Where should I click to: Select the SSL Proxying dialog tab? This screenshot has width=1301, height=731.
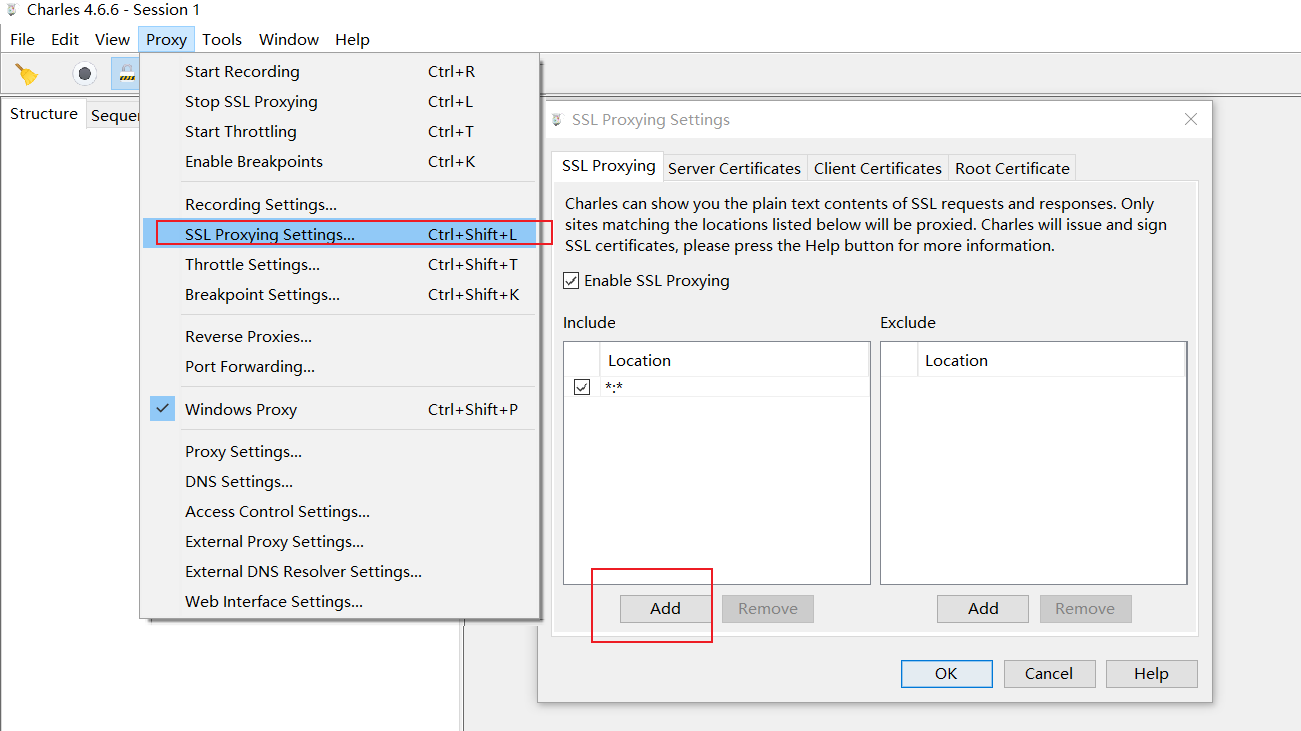coord(608,166)
